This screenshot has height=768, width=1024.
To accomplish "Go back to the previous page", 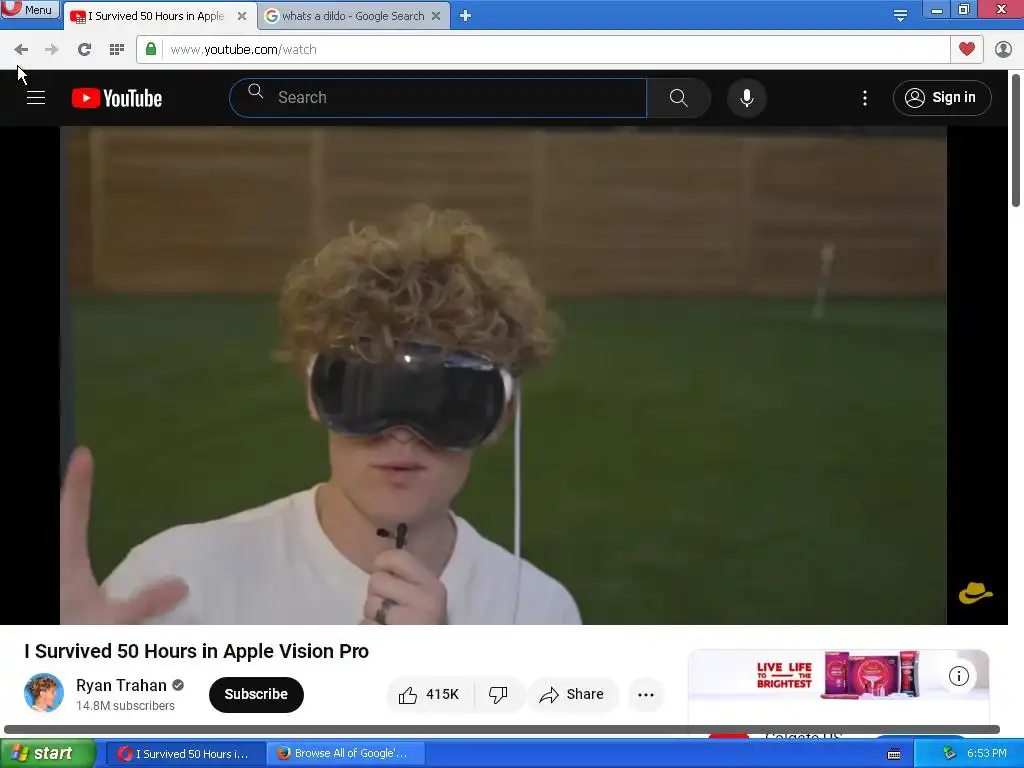I will 21,50.
